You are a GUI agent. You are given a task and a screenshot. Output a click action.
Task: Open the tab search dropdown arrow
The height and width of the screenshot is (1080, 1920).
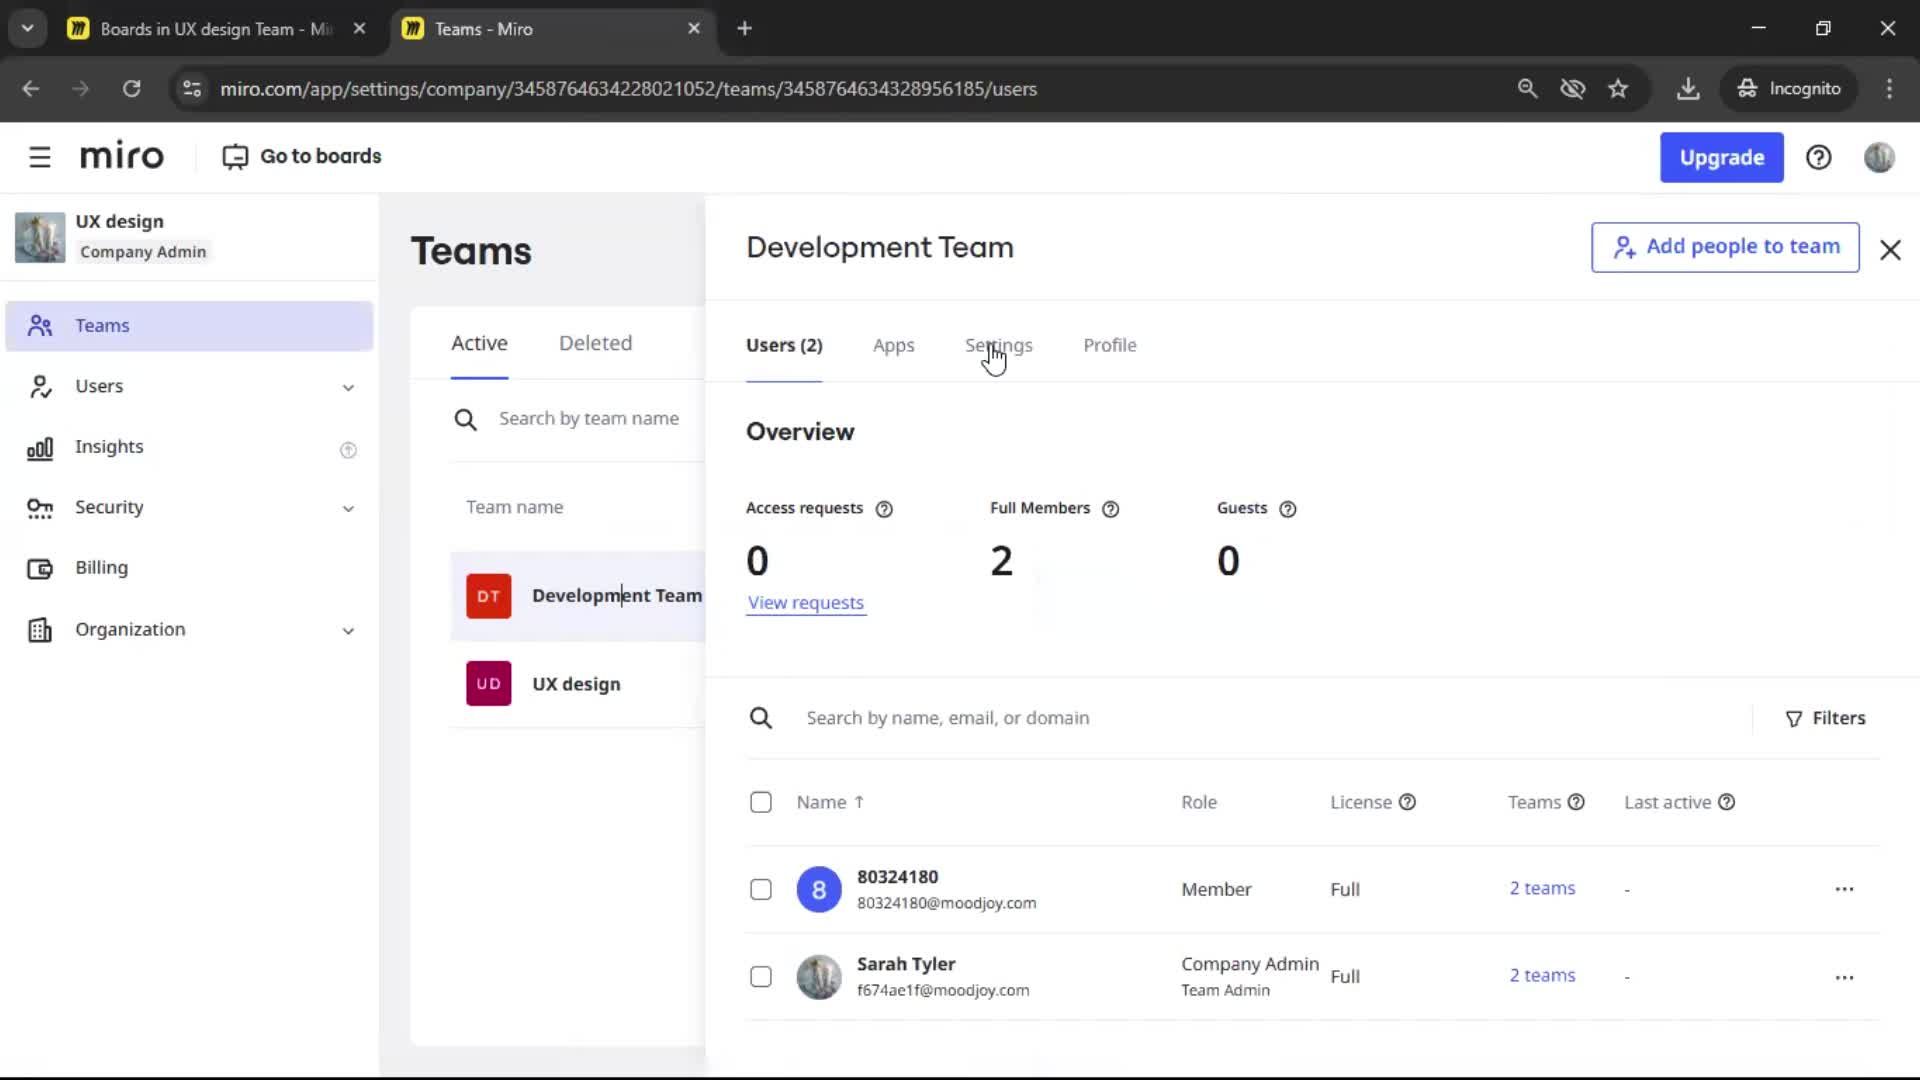click(28, 29)
